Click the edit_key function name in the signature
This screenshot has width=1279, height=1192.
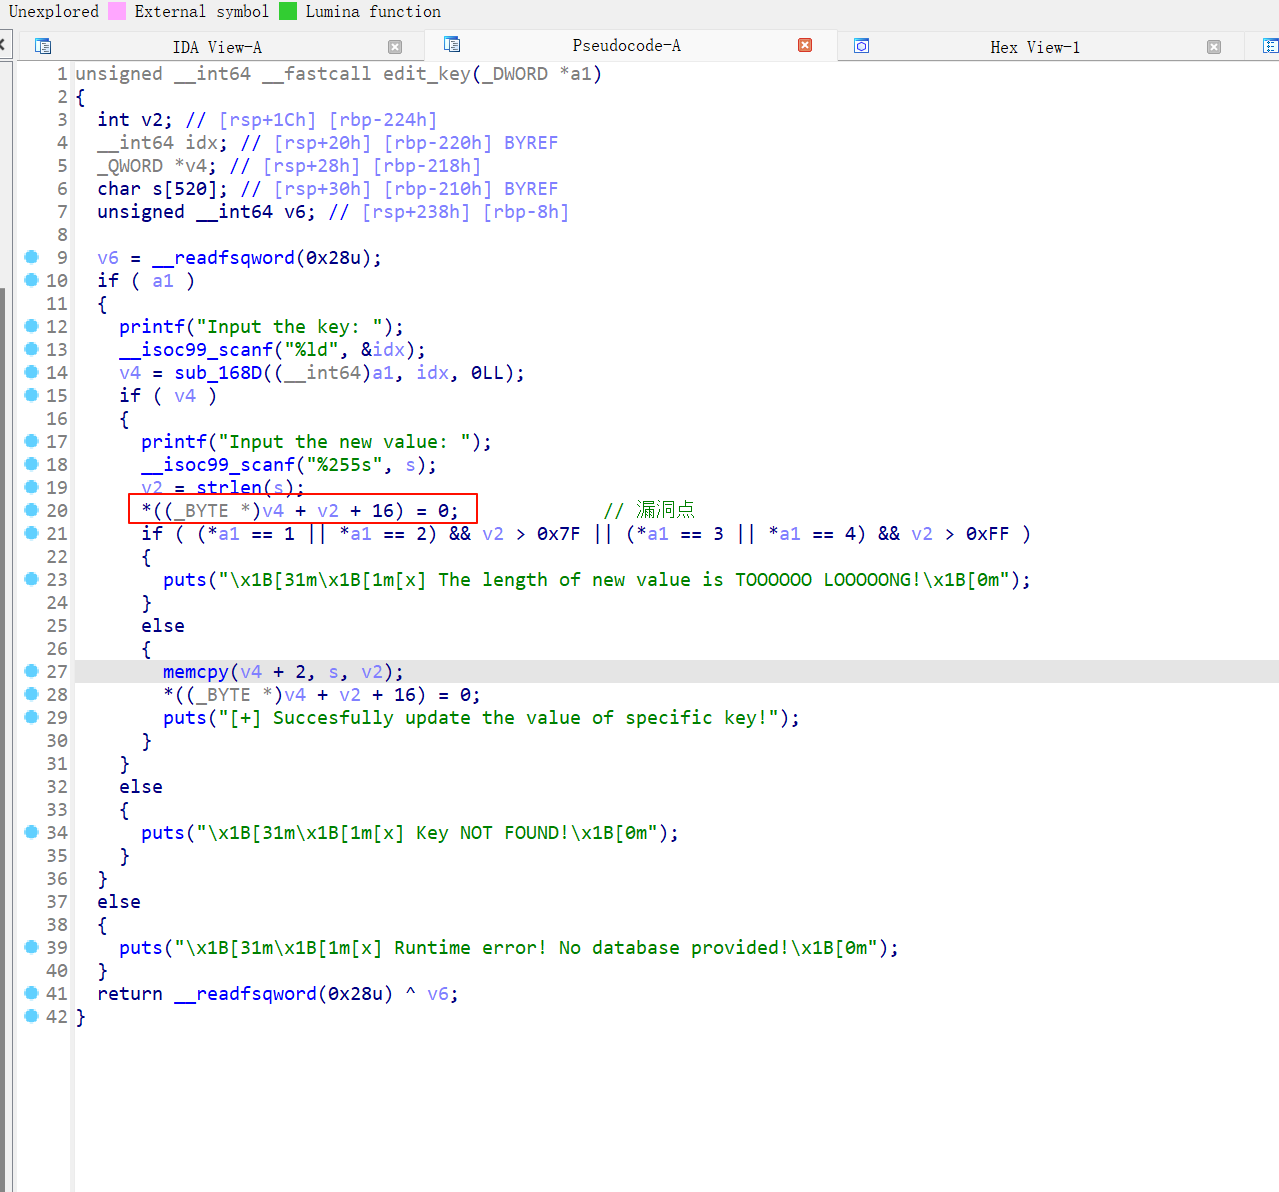[x=426, y=74]
